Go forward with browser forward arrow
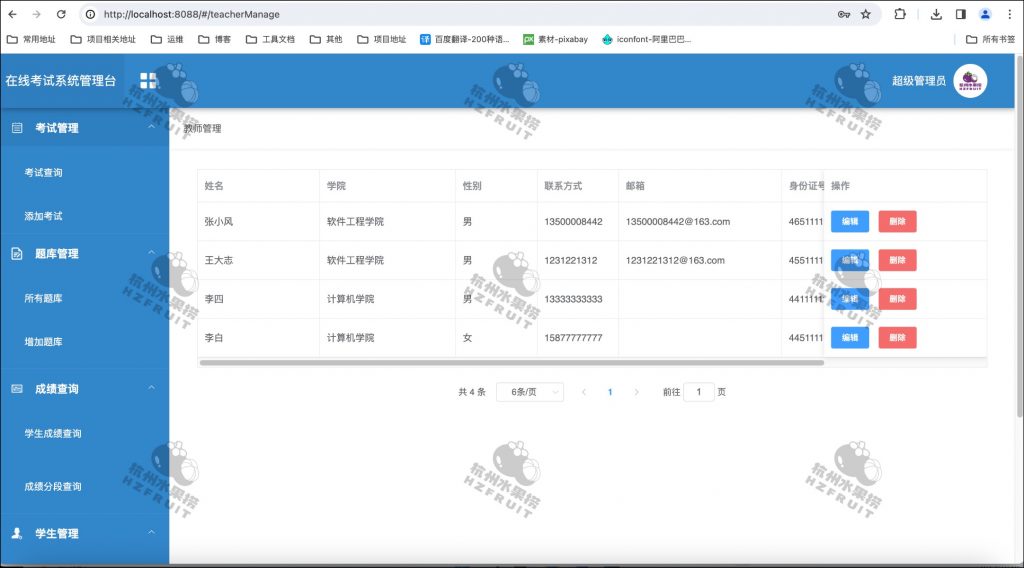The image size is (1024, 568). point(37,14)
